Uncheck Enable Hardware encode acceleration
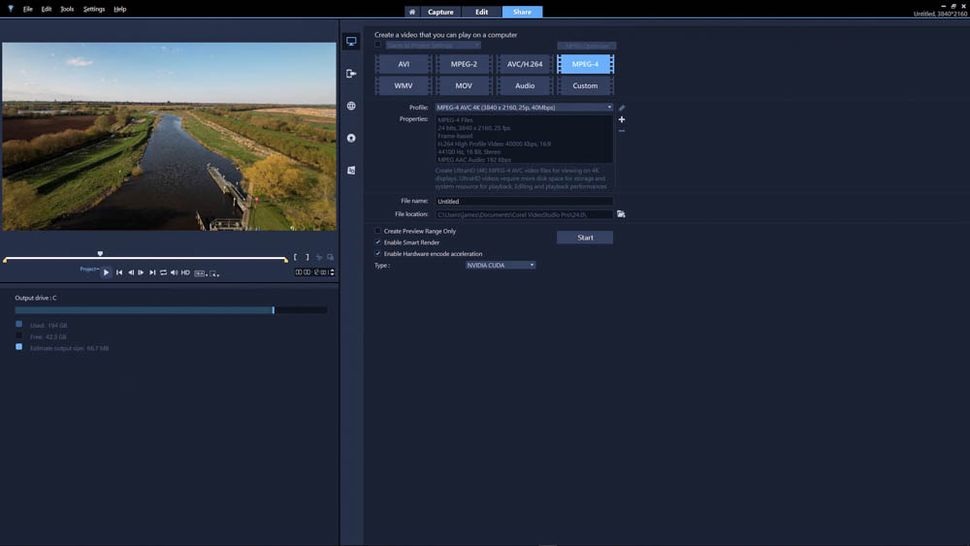970x546 pixels. 378,254
